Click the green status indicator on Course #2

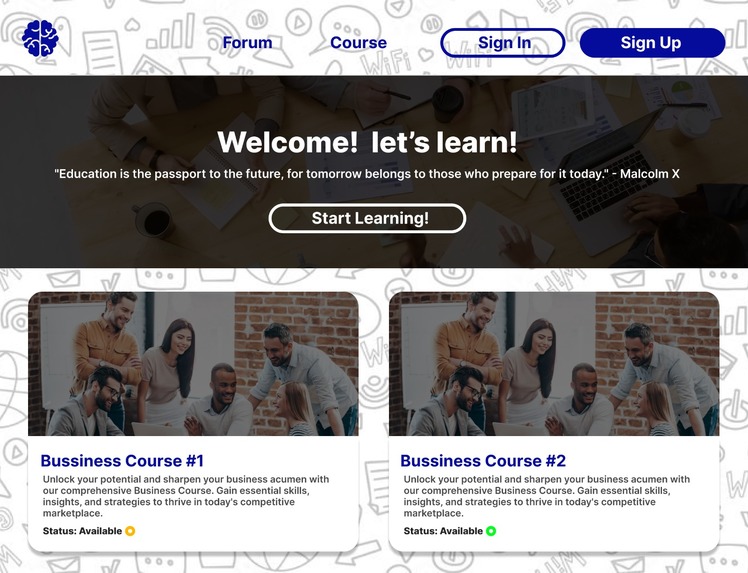pyautogui.click(x=491, y=531)
